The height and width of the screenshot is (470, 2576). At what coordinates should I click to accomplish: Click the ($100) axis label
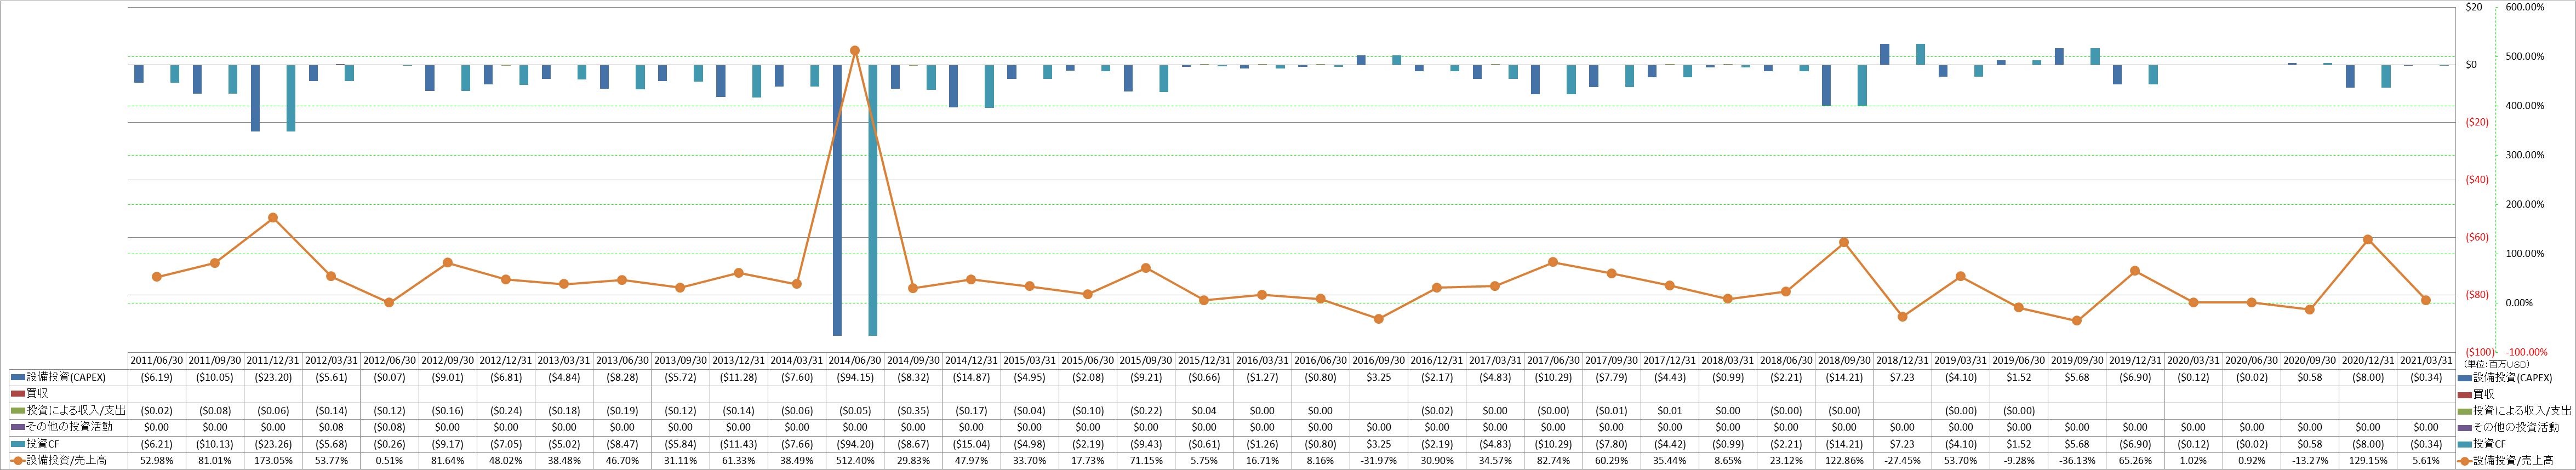(2480, 352)
